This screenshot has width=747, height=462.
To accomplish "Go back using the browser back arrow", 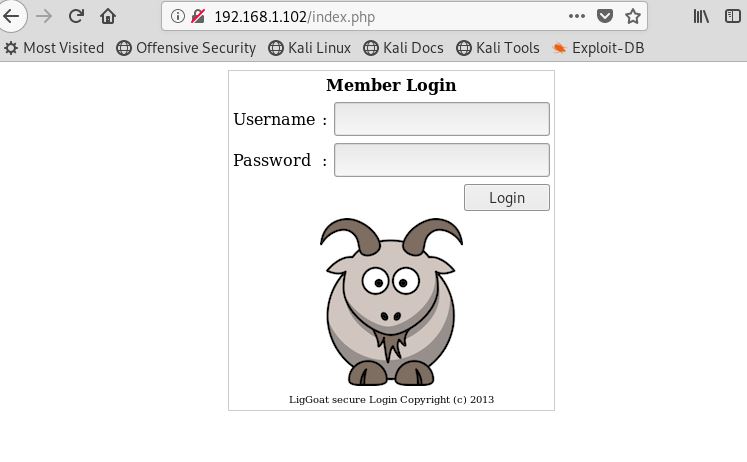I will (11, 16).
